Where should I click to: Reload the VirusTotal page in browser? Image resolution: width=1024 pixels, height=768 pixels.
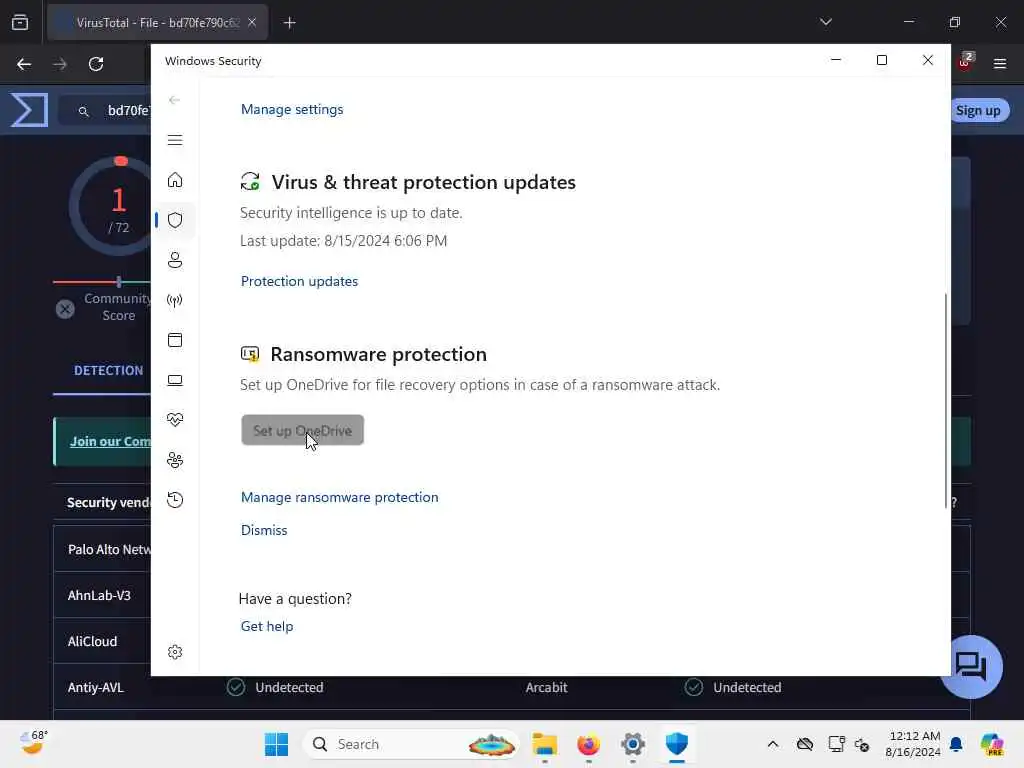pos(96,64)
